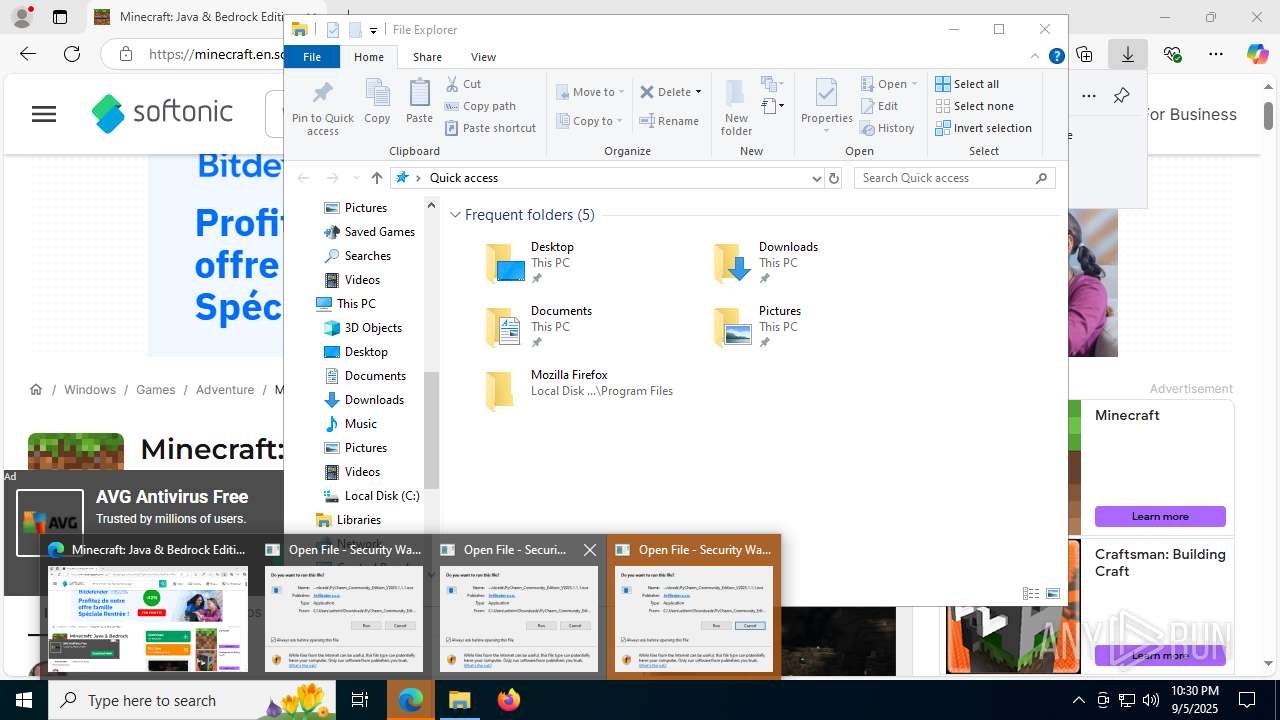The image size is (1280, 720).
Task: Click the New folder icon
Action: [736, 107]
